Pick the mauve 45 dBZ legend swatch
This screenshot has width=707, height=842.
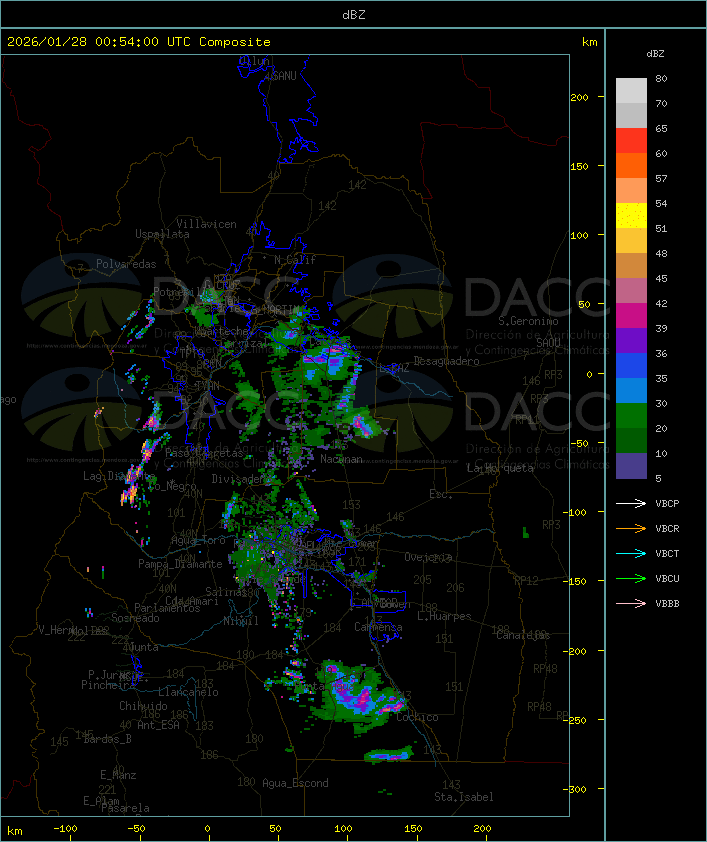pyautogui.click(x=631, y=291)
